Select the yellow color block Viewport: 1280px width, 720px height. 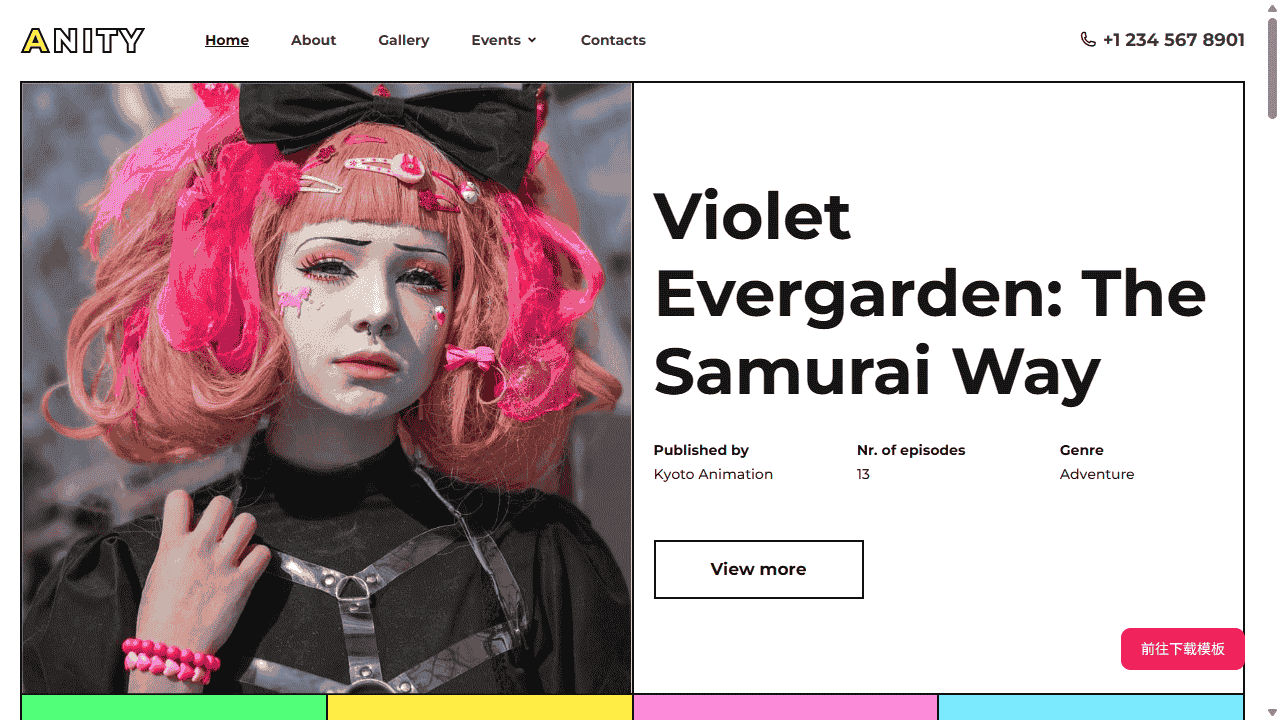pyautogui.click(x=480, y=708)
